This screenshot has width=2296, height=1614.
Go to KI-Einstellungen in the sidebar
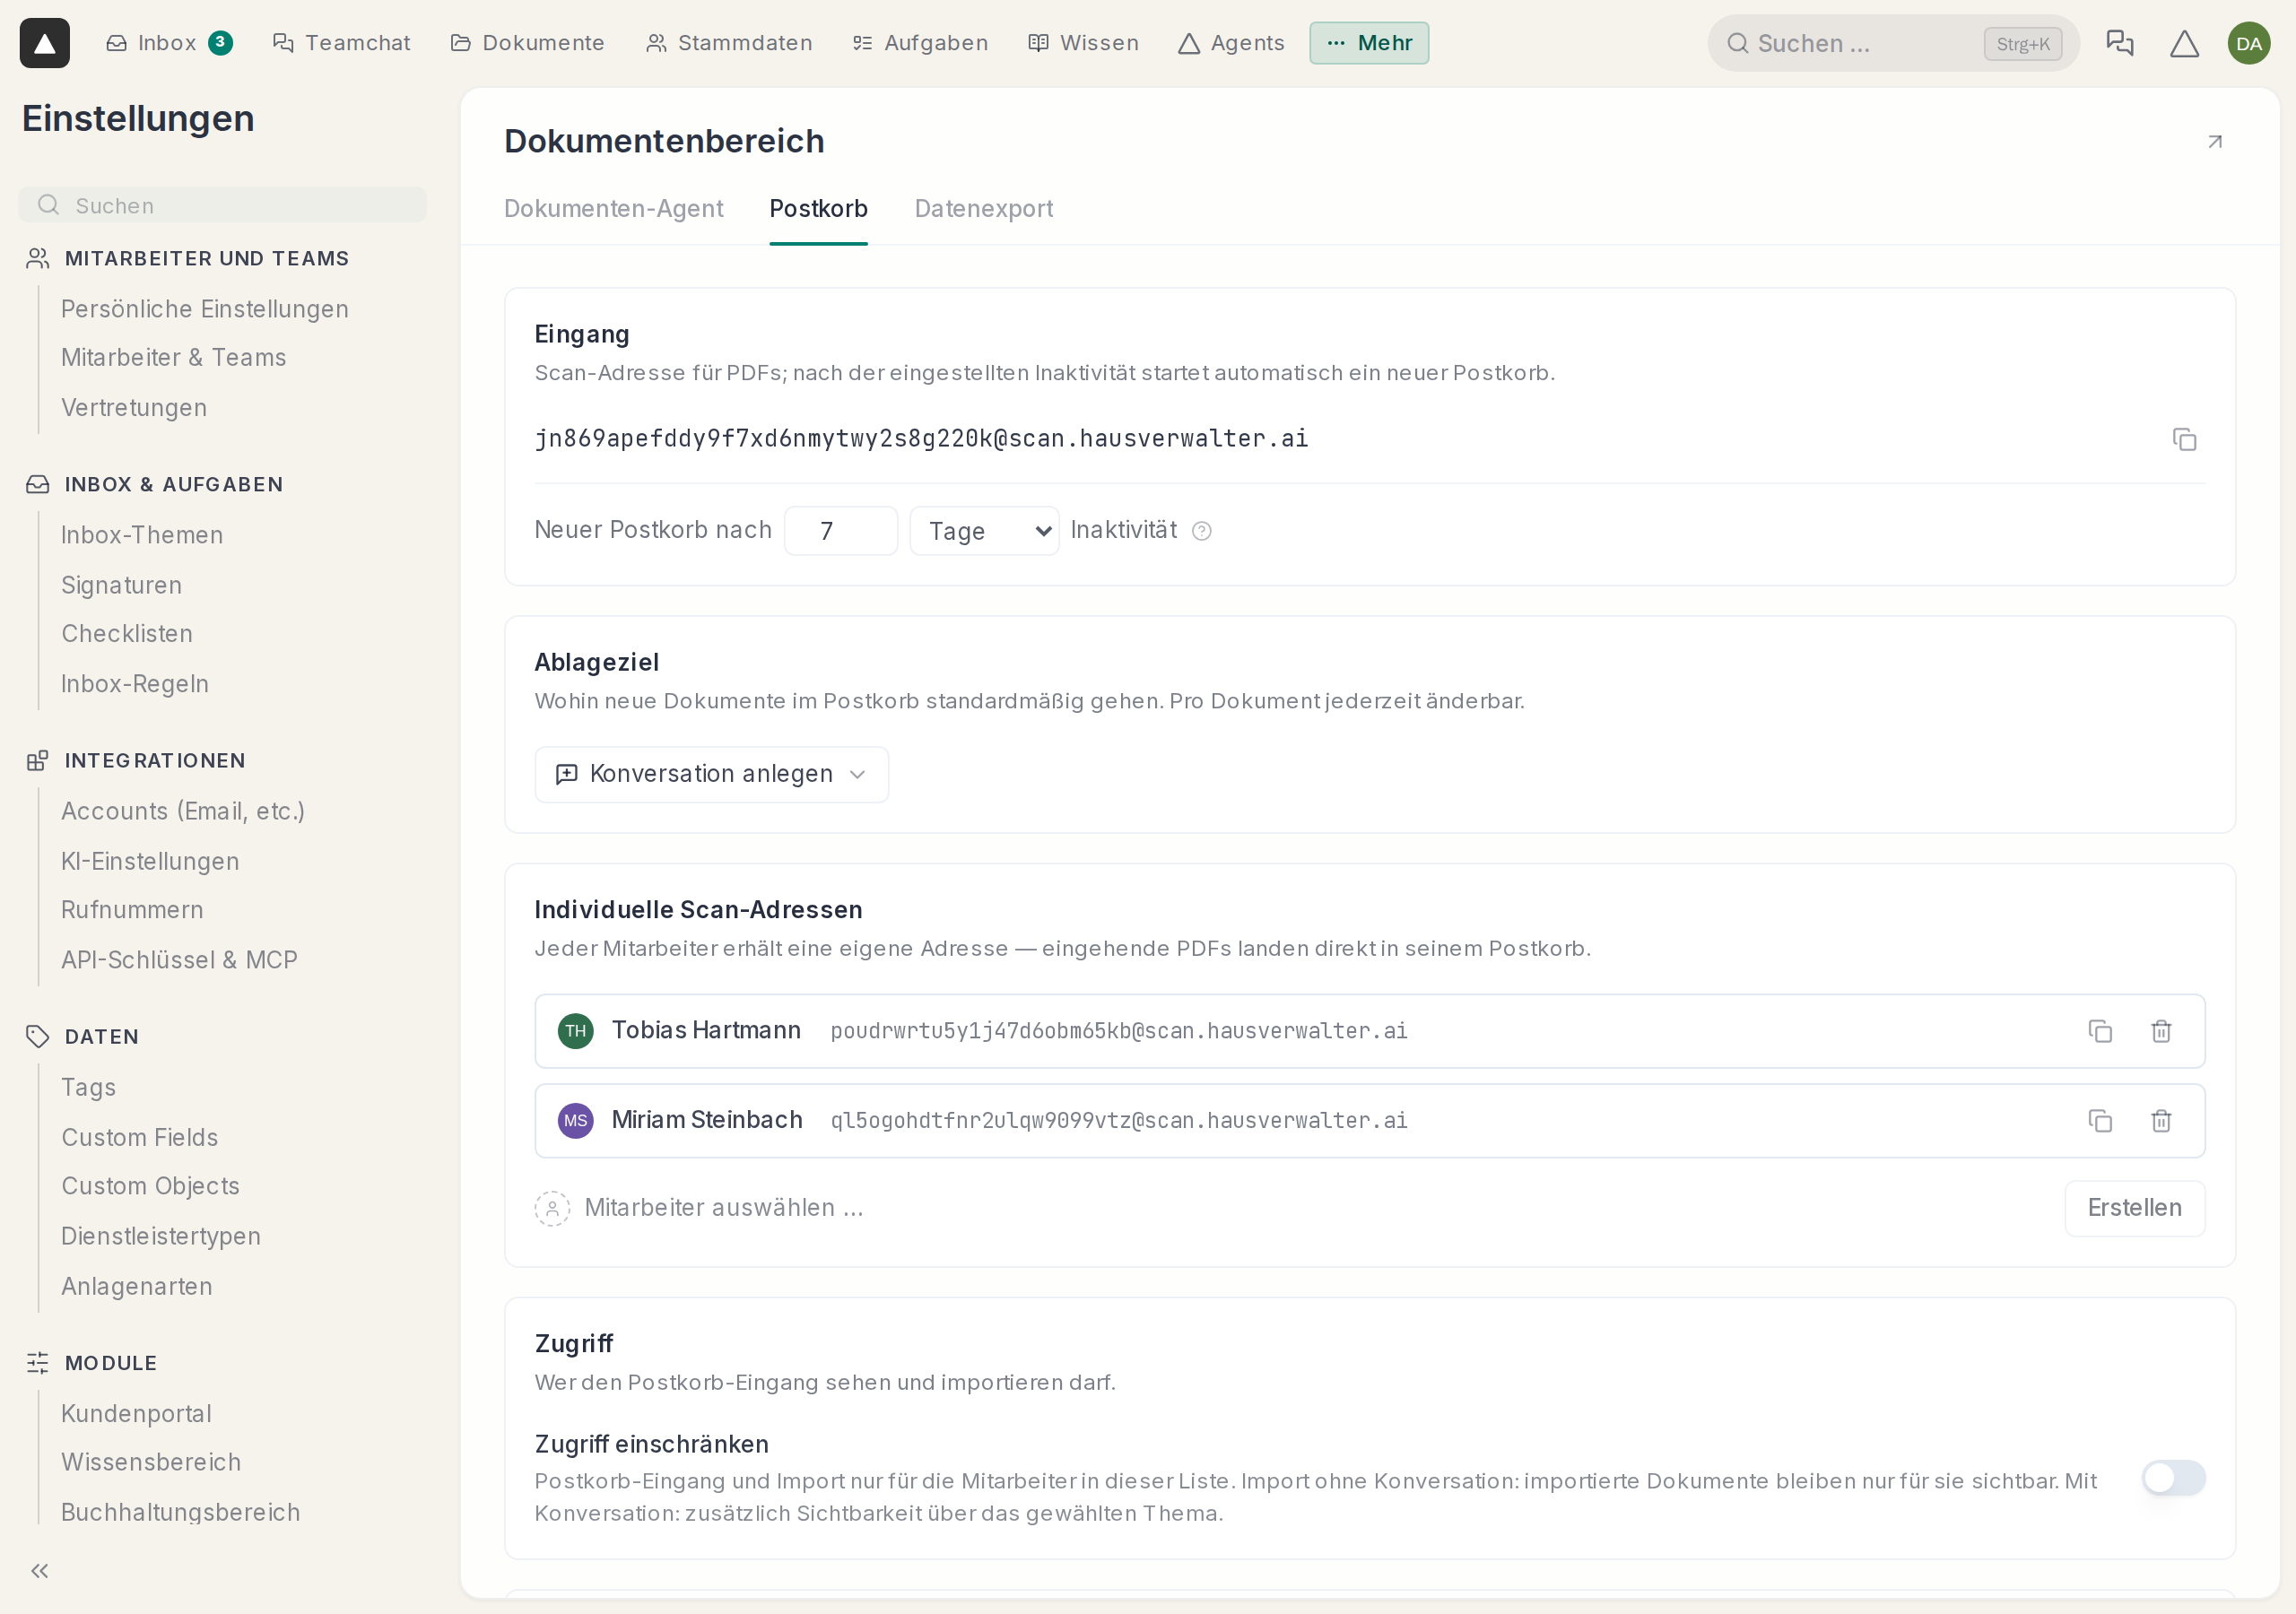tap(150, 861)
